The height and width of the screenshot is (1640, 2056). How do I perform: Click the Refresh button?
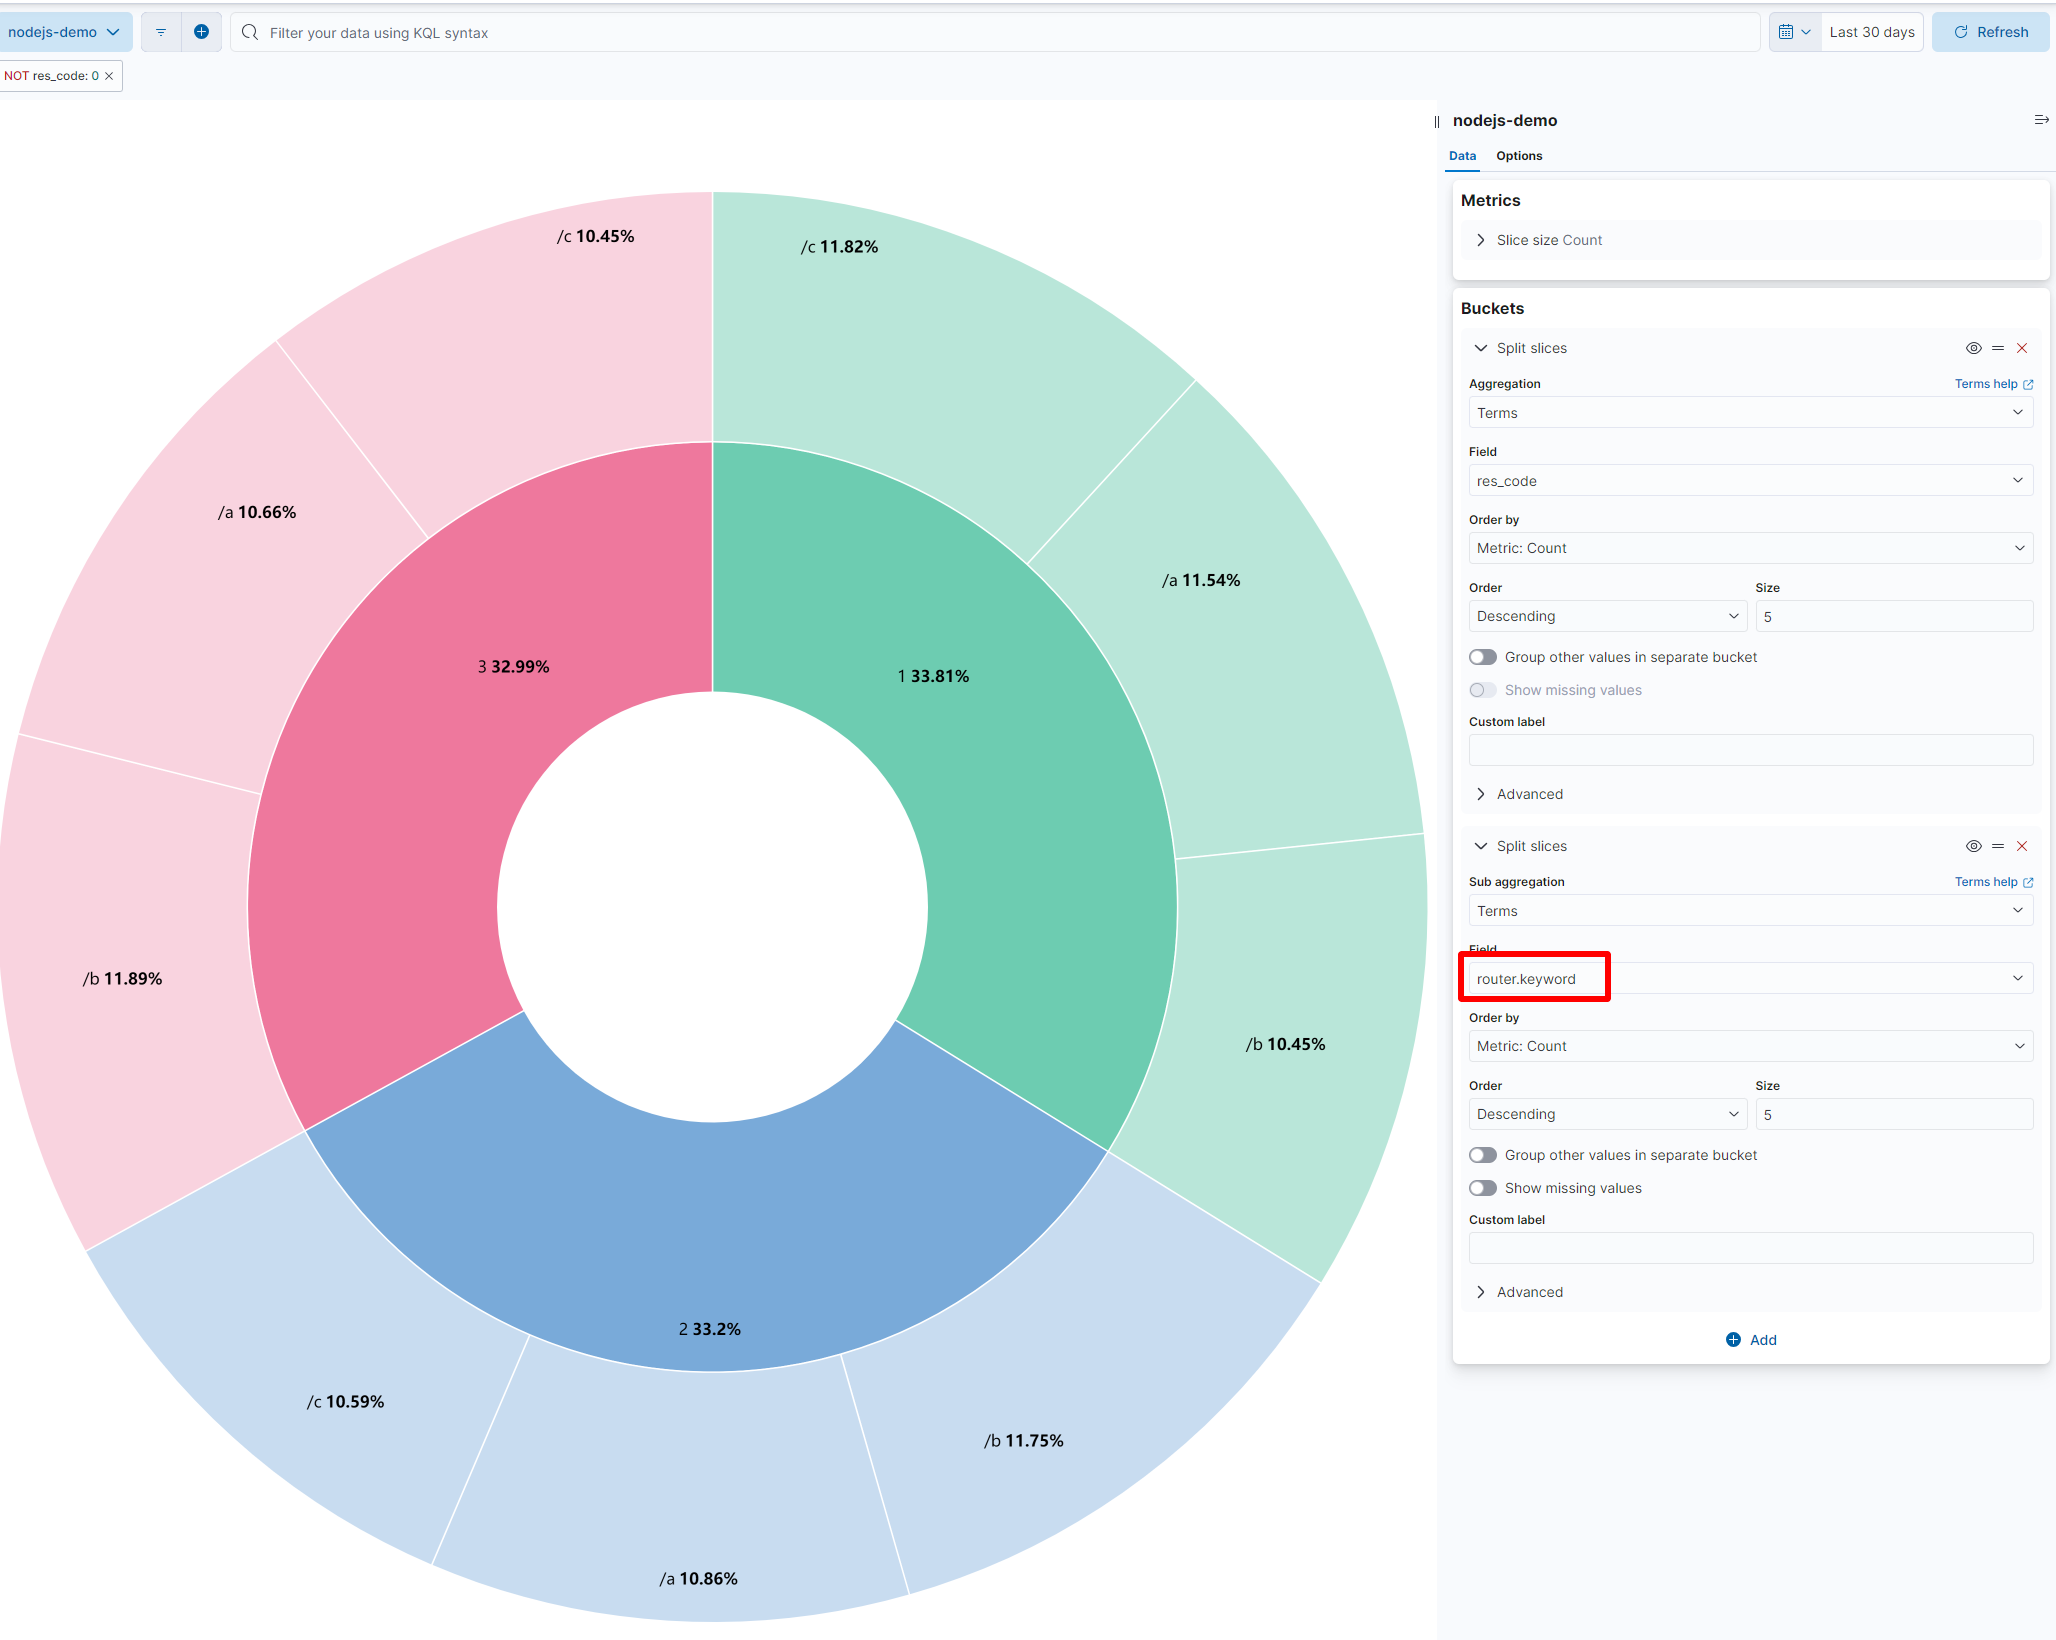point(1990,32)
